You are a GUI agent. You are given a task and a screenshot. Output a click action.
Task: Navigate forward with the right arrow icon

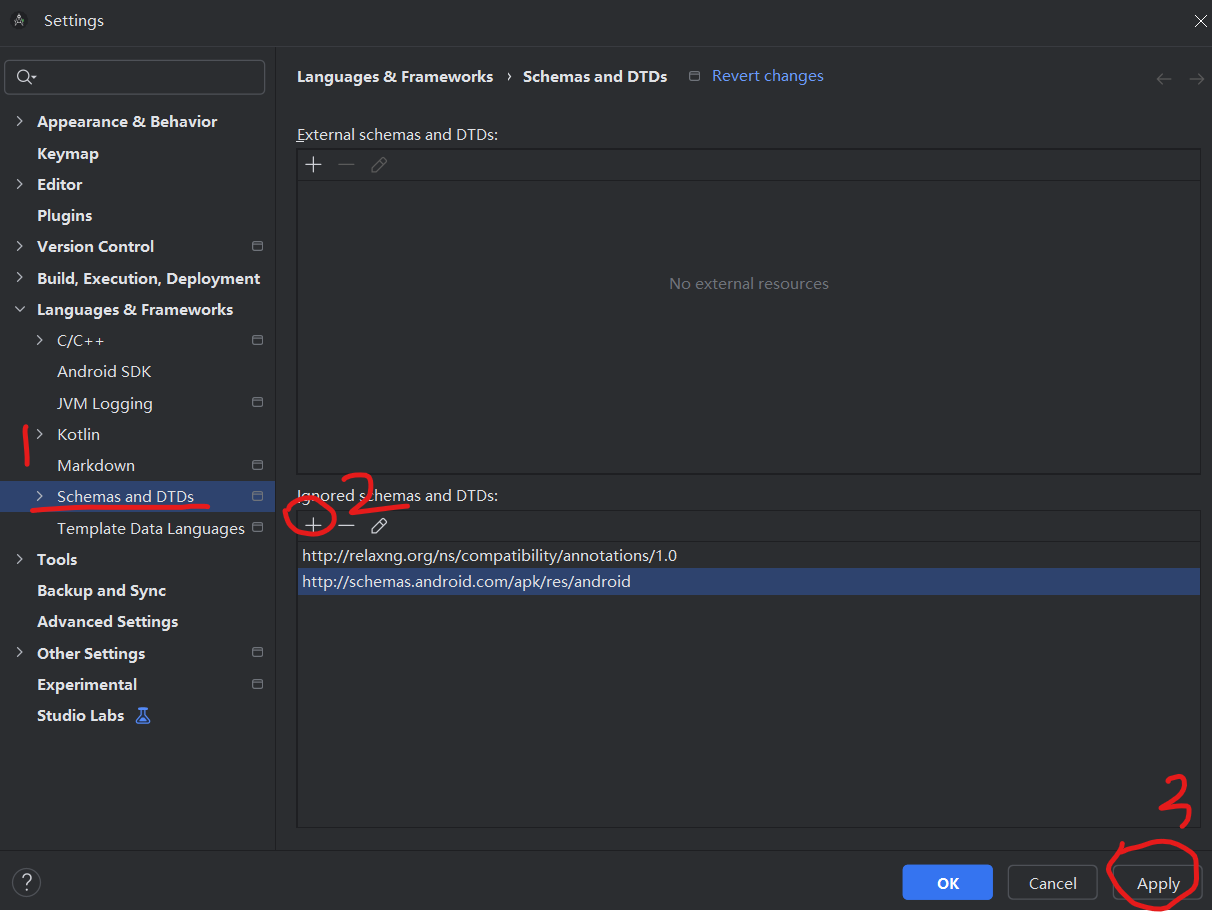pyautogui.click(x=1197, y=78)
